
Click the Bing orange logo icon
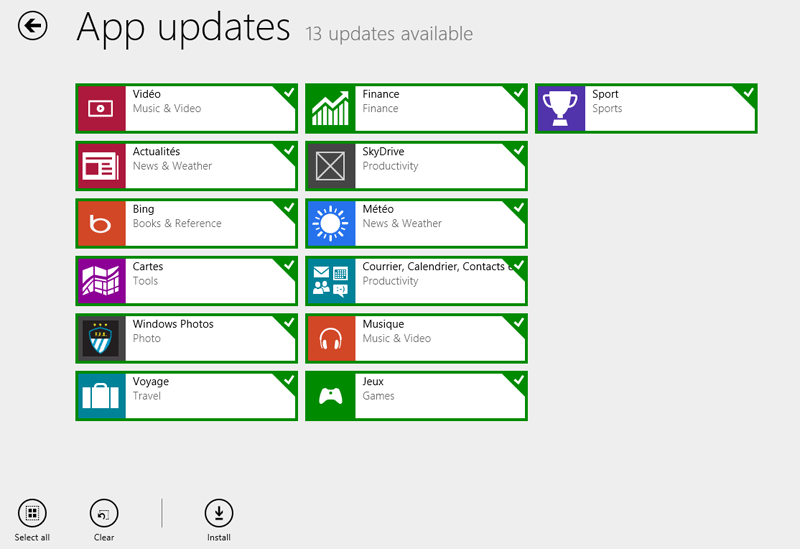101,223
